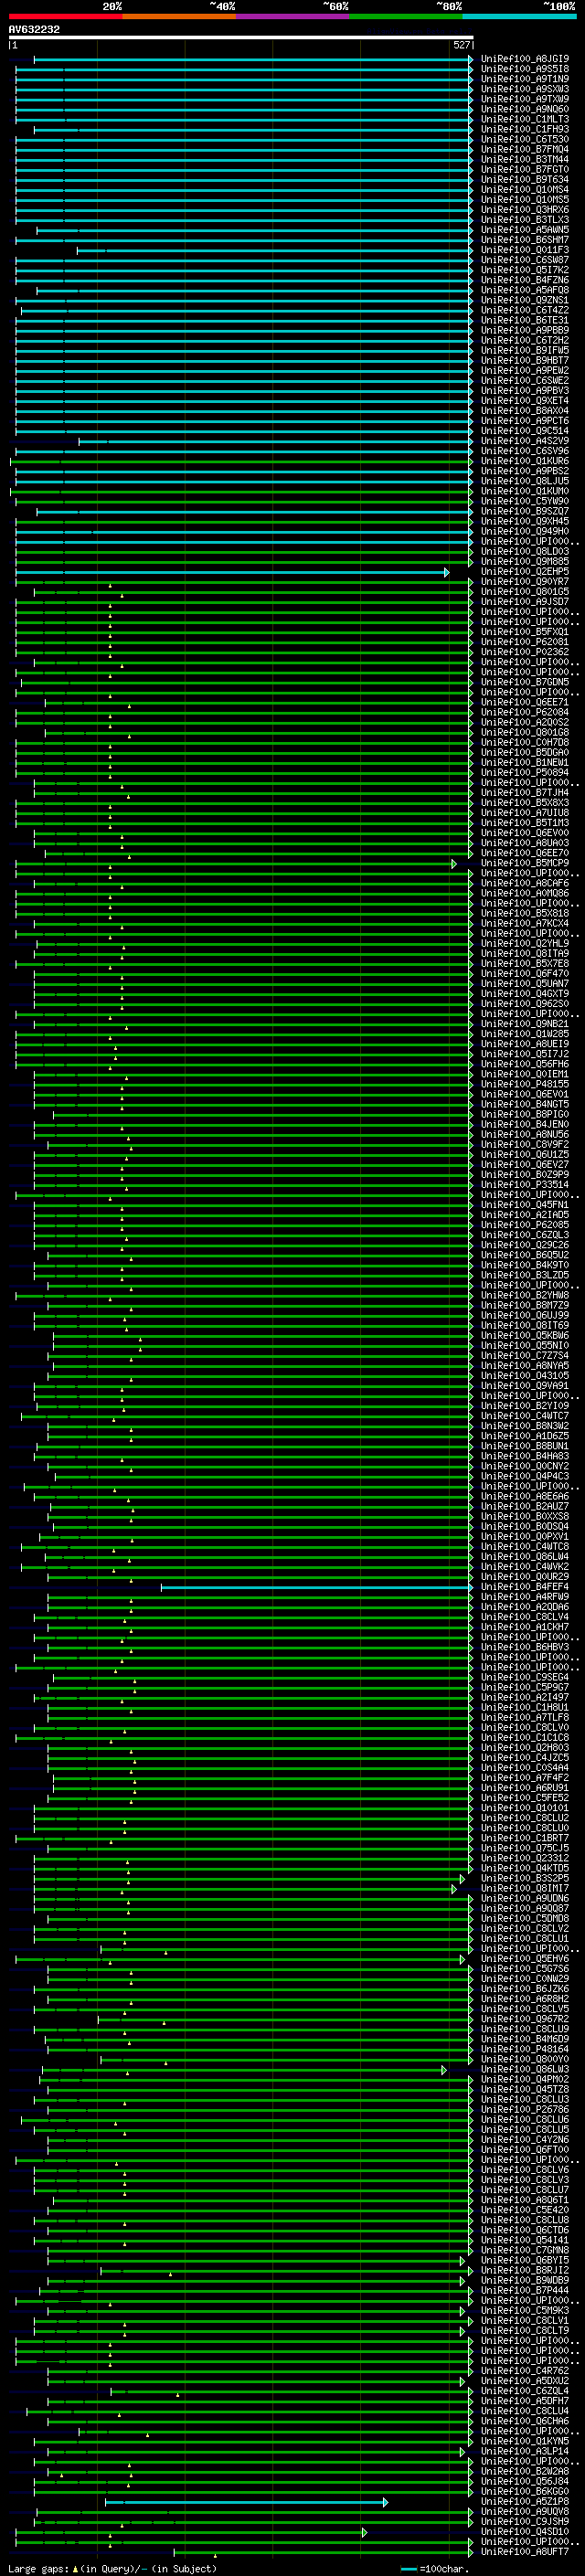Select the UniRef100_Q10MS5 label
The height and width of the screenshot is (2576, 585).
point(525,199)
